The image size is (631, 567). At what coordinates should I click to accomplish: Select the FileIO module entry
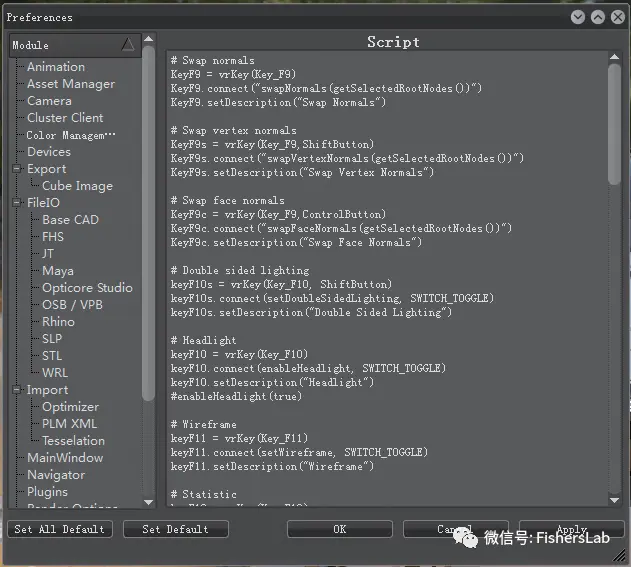pos(43,202)
